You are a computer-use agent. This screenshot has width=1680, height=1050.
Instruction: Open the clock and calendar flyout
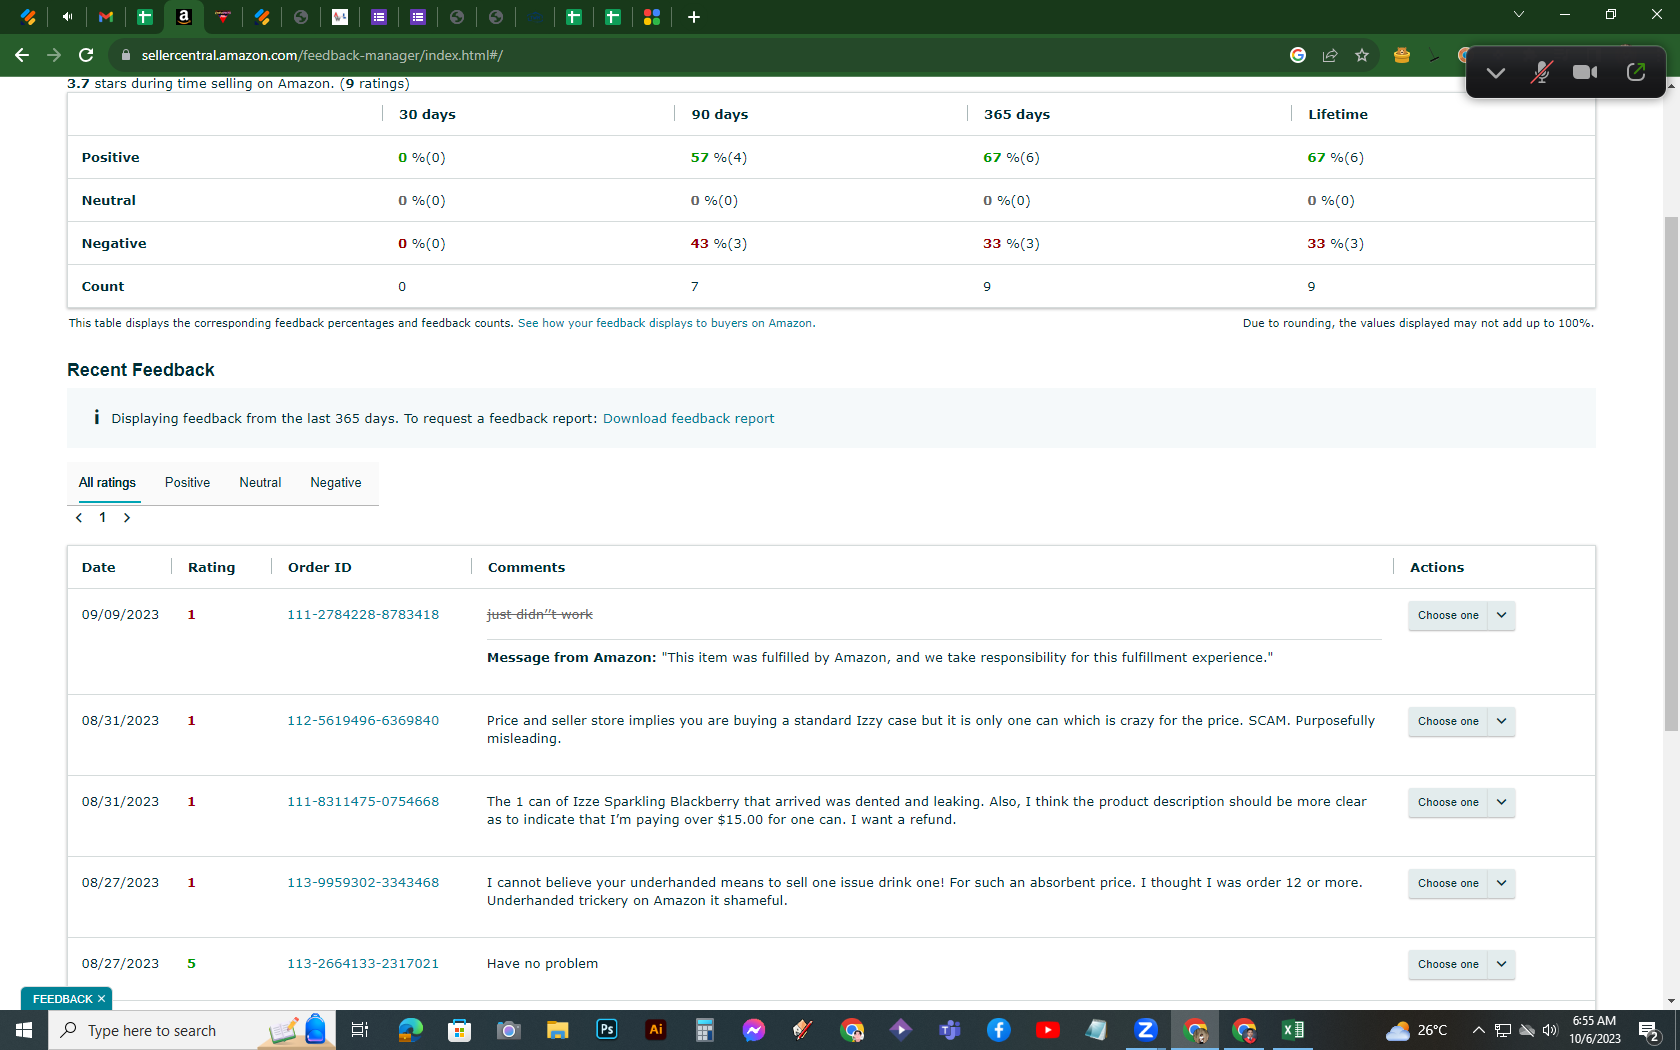(x=1595, y=1030)
